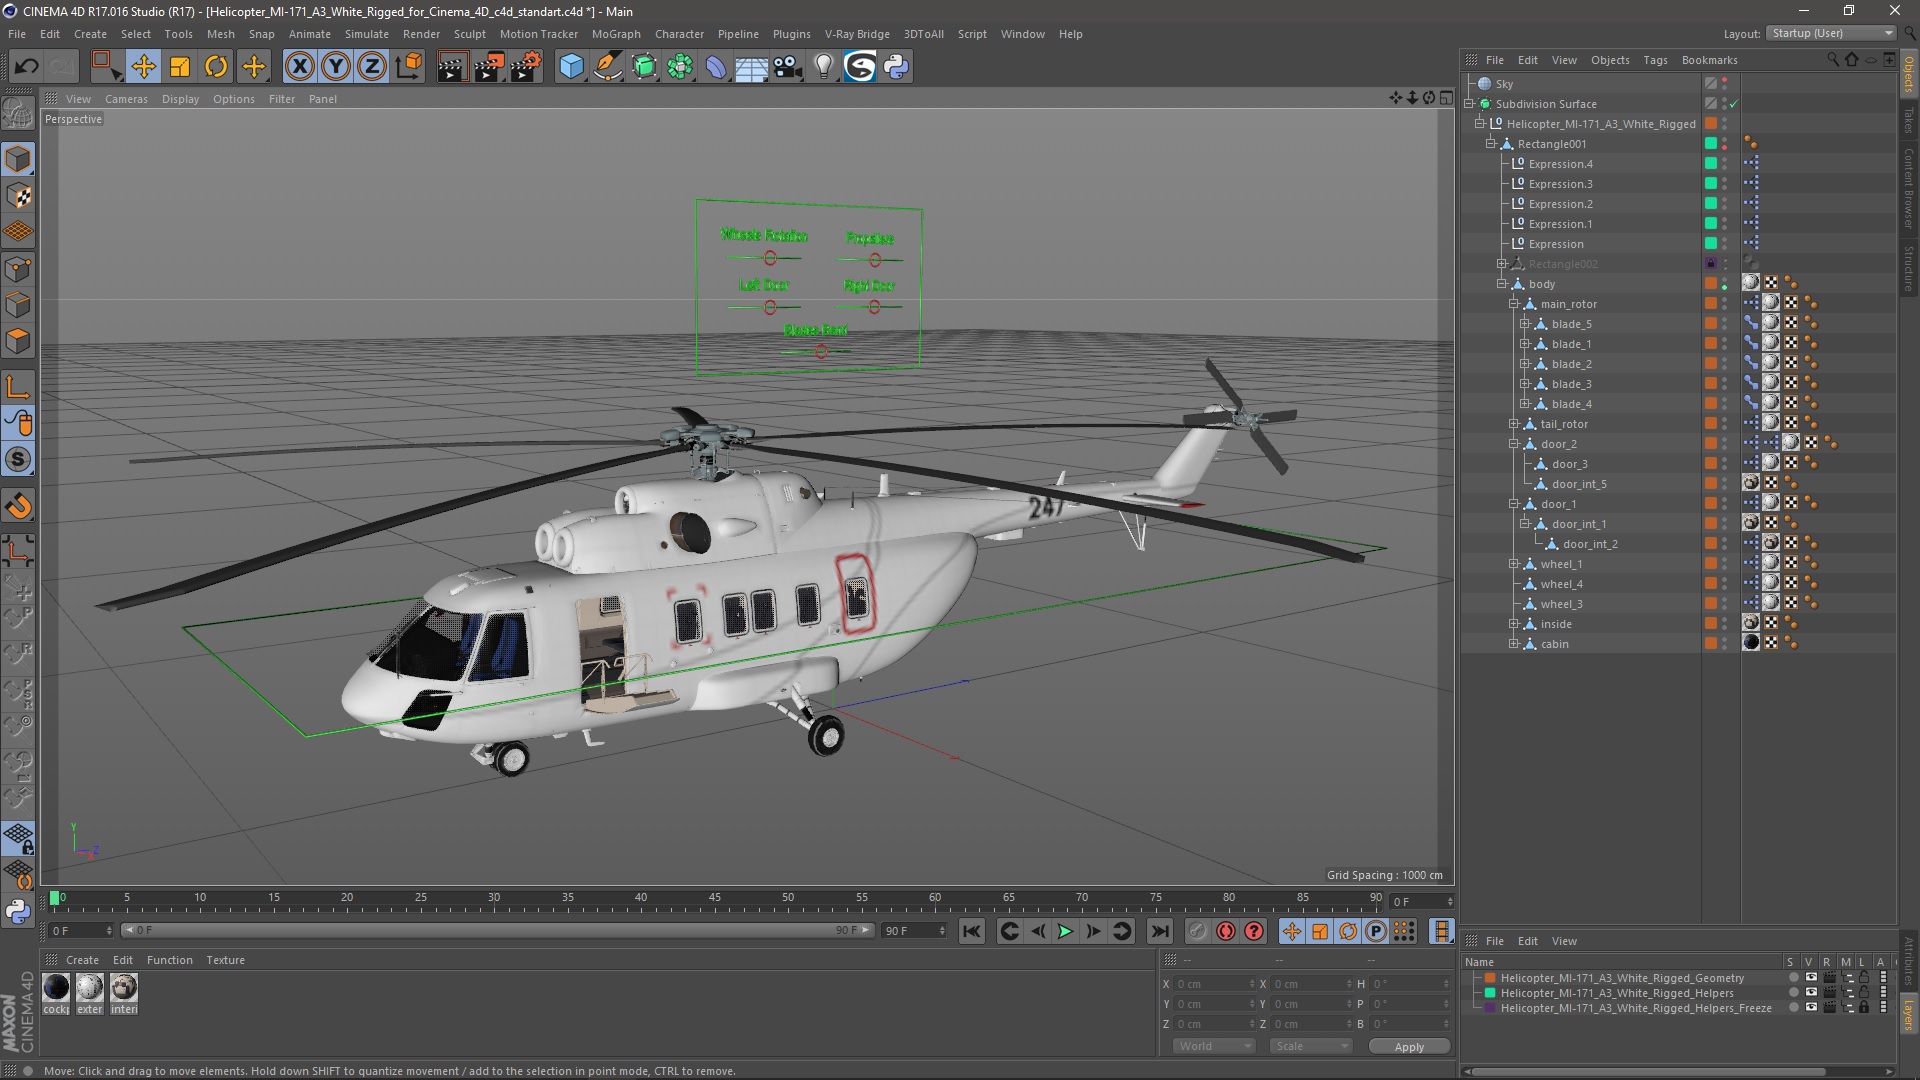The height and width of the screenshot is (1080, 1920).
Task: Collapse the Subdivision Surface hierarchy
Action: coord(1469,104)
